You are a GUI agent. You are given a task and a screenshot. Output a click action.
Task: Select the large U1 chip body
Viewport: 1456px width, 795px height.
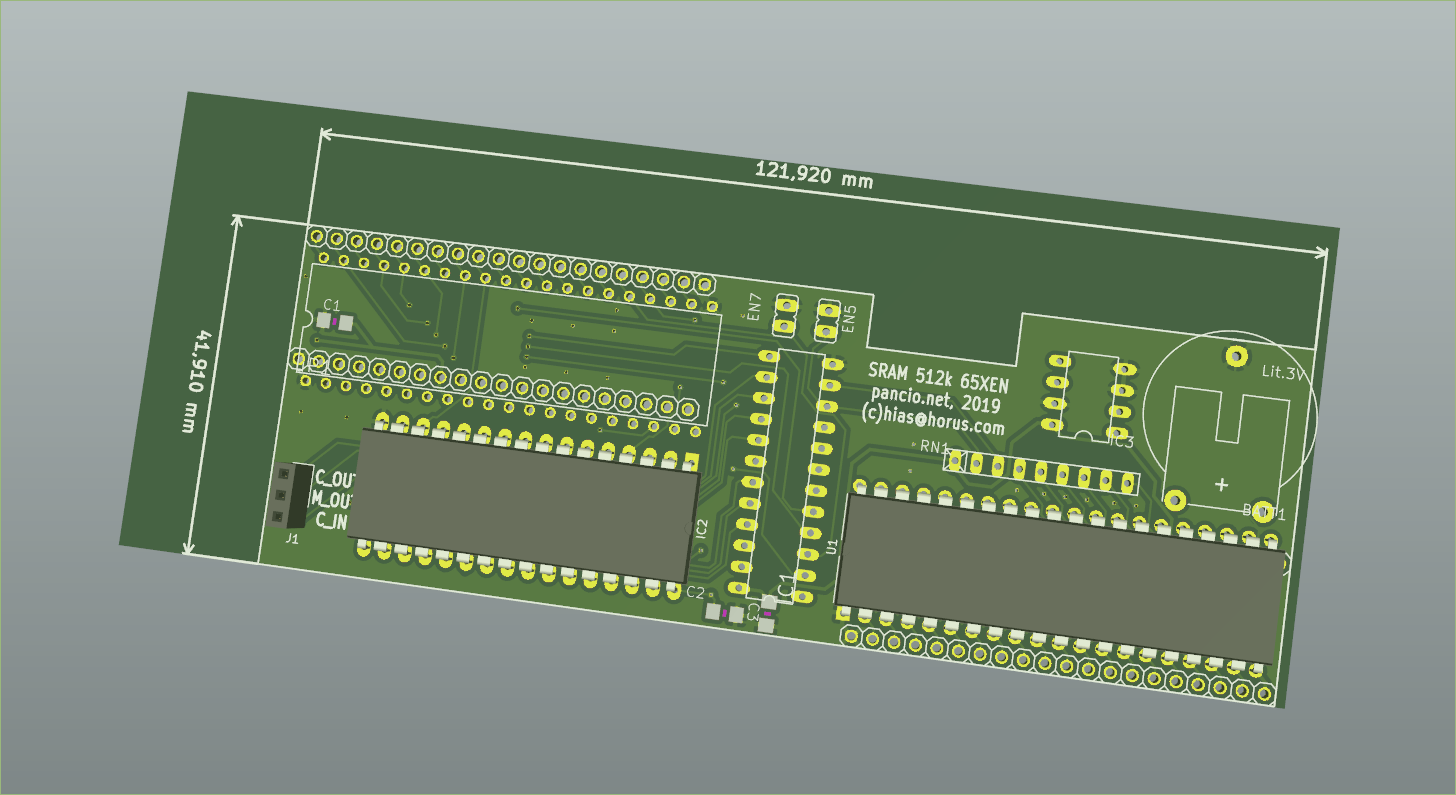click(1060, 577)
